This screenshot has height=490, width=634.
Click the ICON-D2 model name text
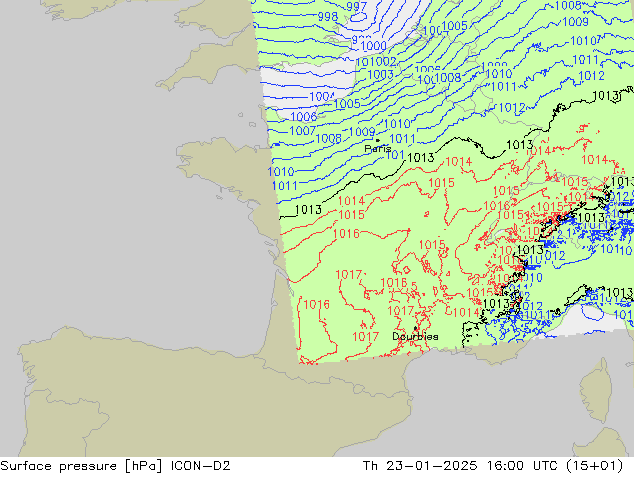(x=201, y=466)
